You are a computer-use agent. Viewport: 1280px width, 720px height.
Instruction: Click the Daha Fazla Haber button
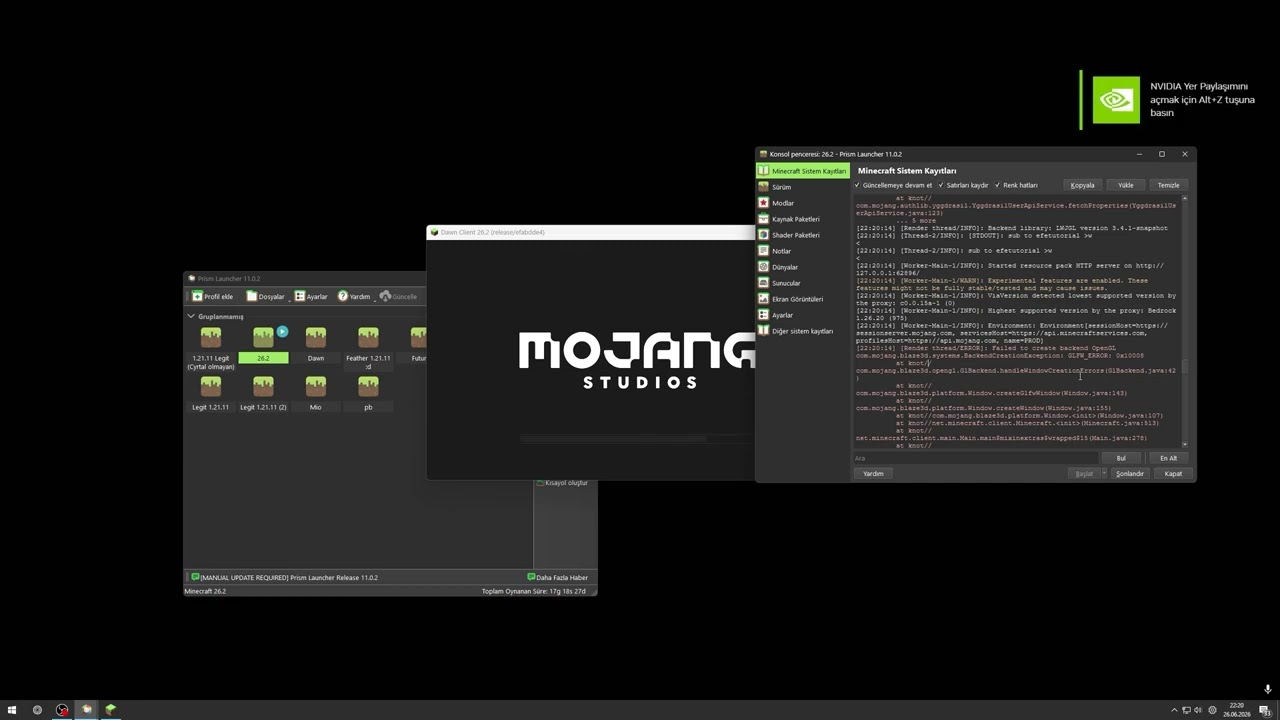pyautogui.click(x=558, y=577)
